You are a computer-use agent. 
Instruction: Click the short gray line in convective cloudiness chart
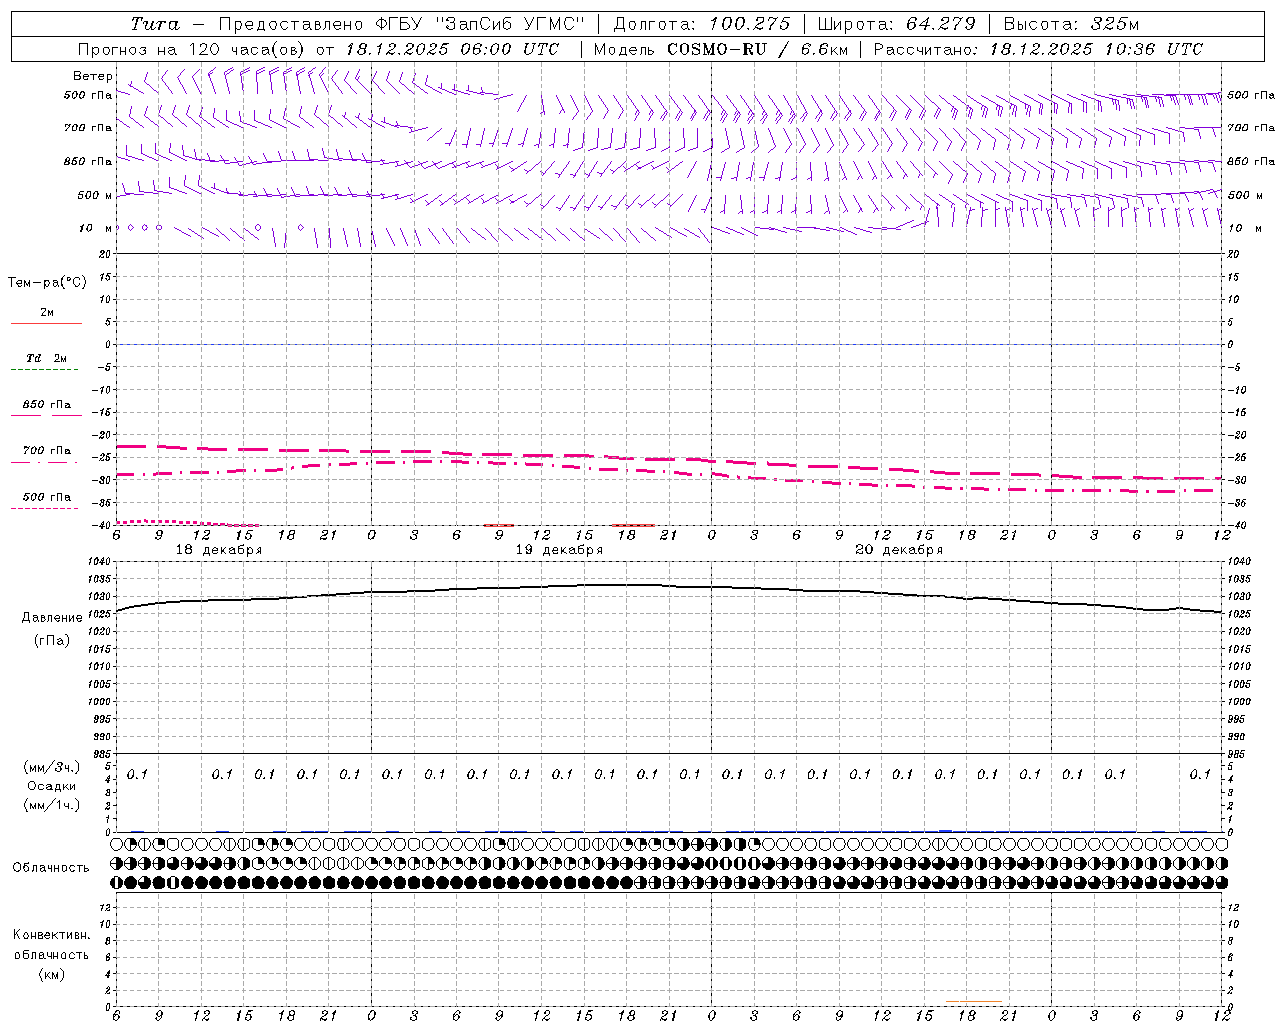(x=973, y=1002)
